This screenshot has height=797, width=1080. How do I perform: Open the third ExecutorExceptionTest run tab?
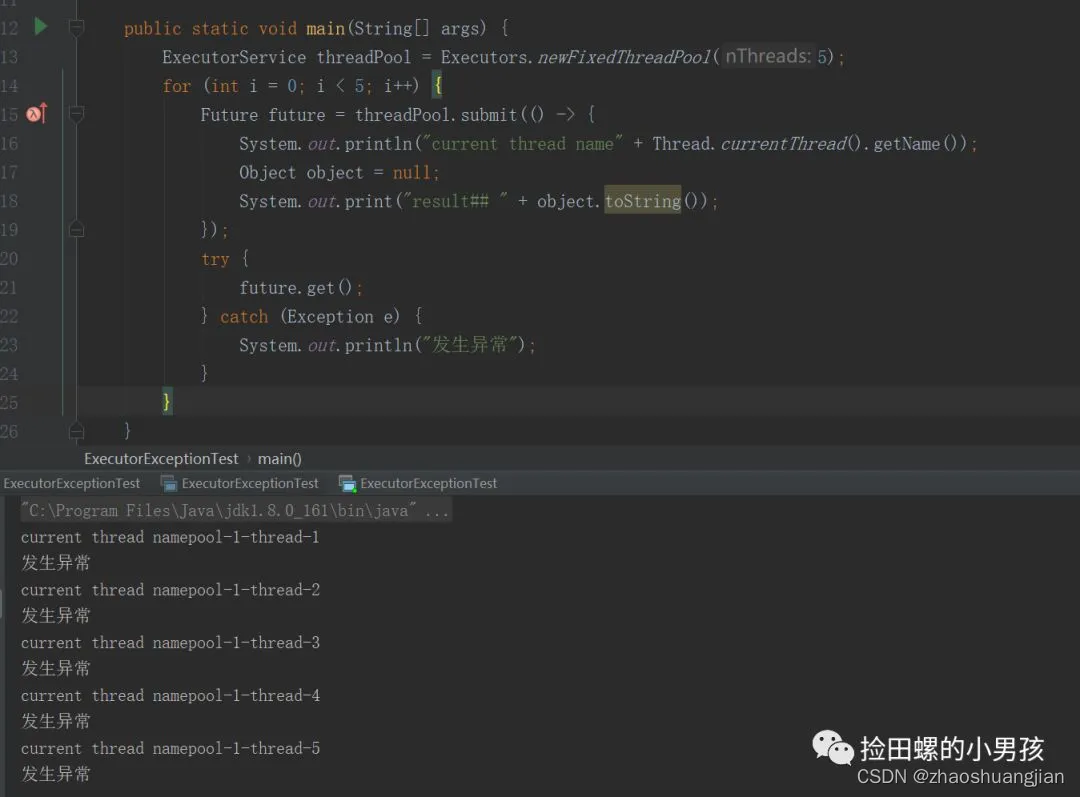(428, 484)
